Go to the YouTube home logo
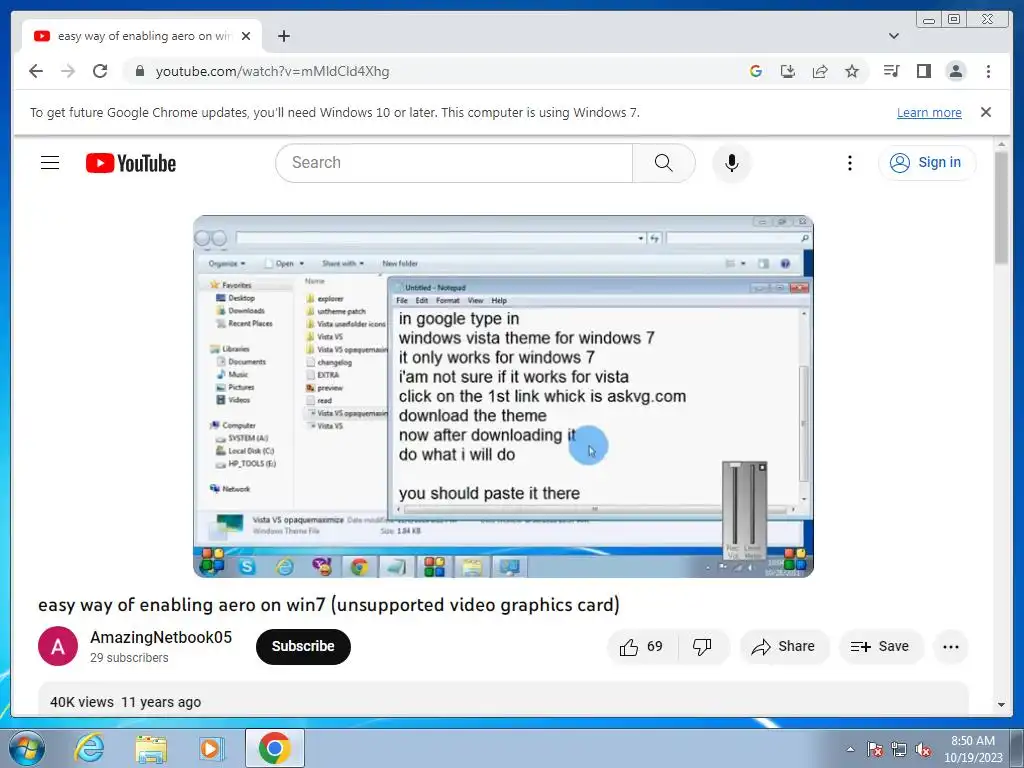1024x768 pixels. [131, 163]
